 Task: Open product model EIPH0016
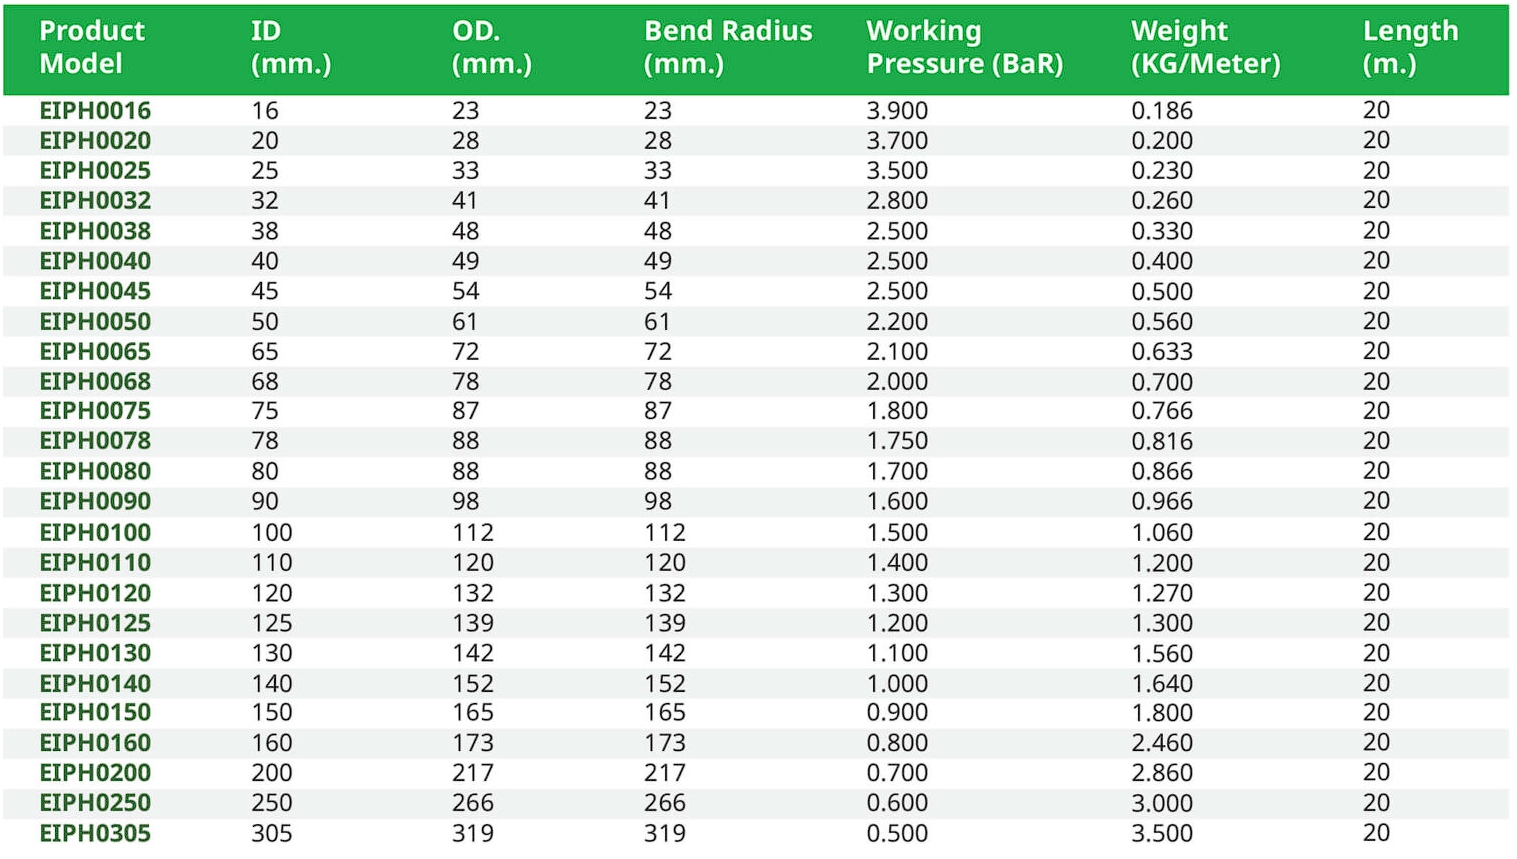[x=95, y=110]
